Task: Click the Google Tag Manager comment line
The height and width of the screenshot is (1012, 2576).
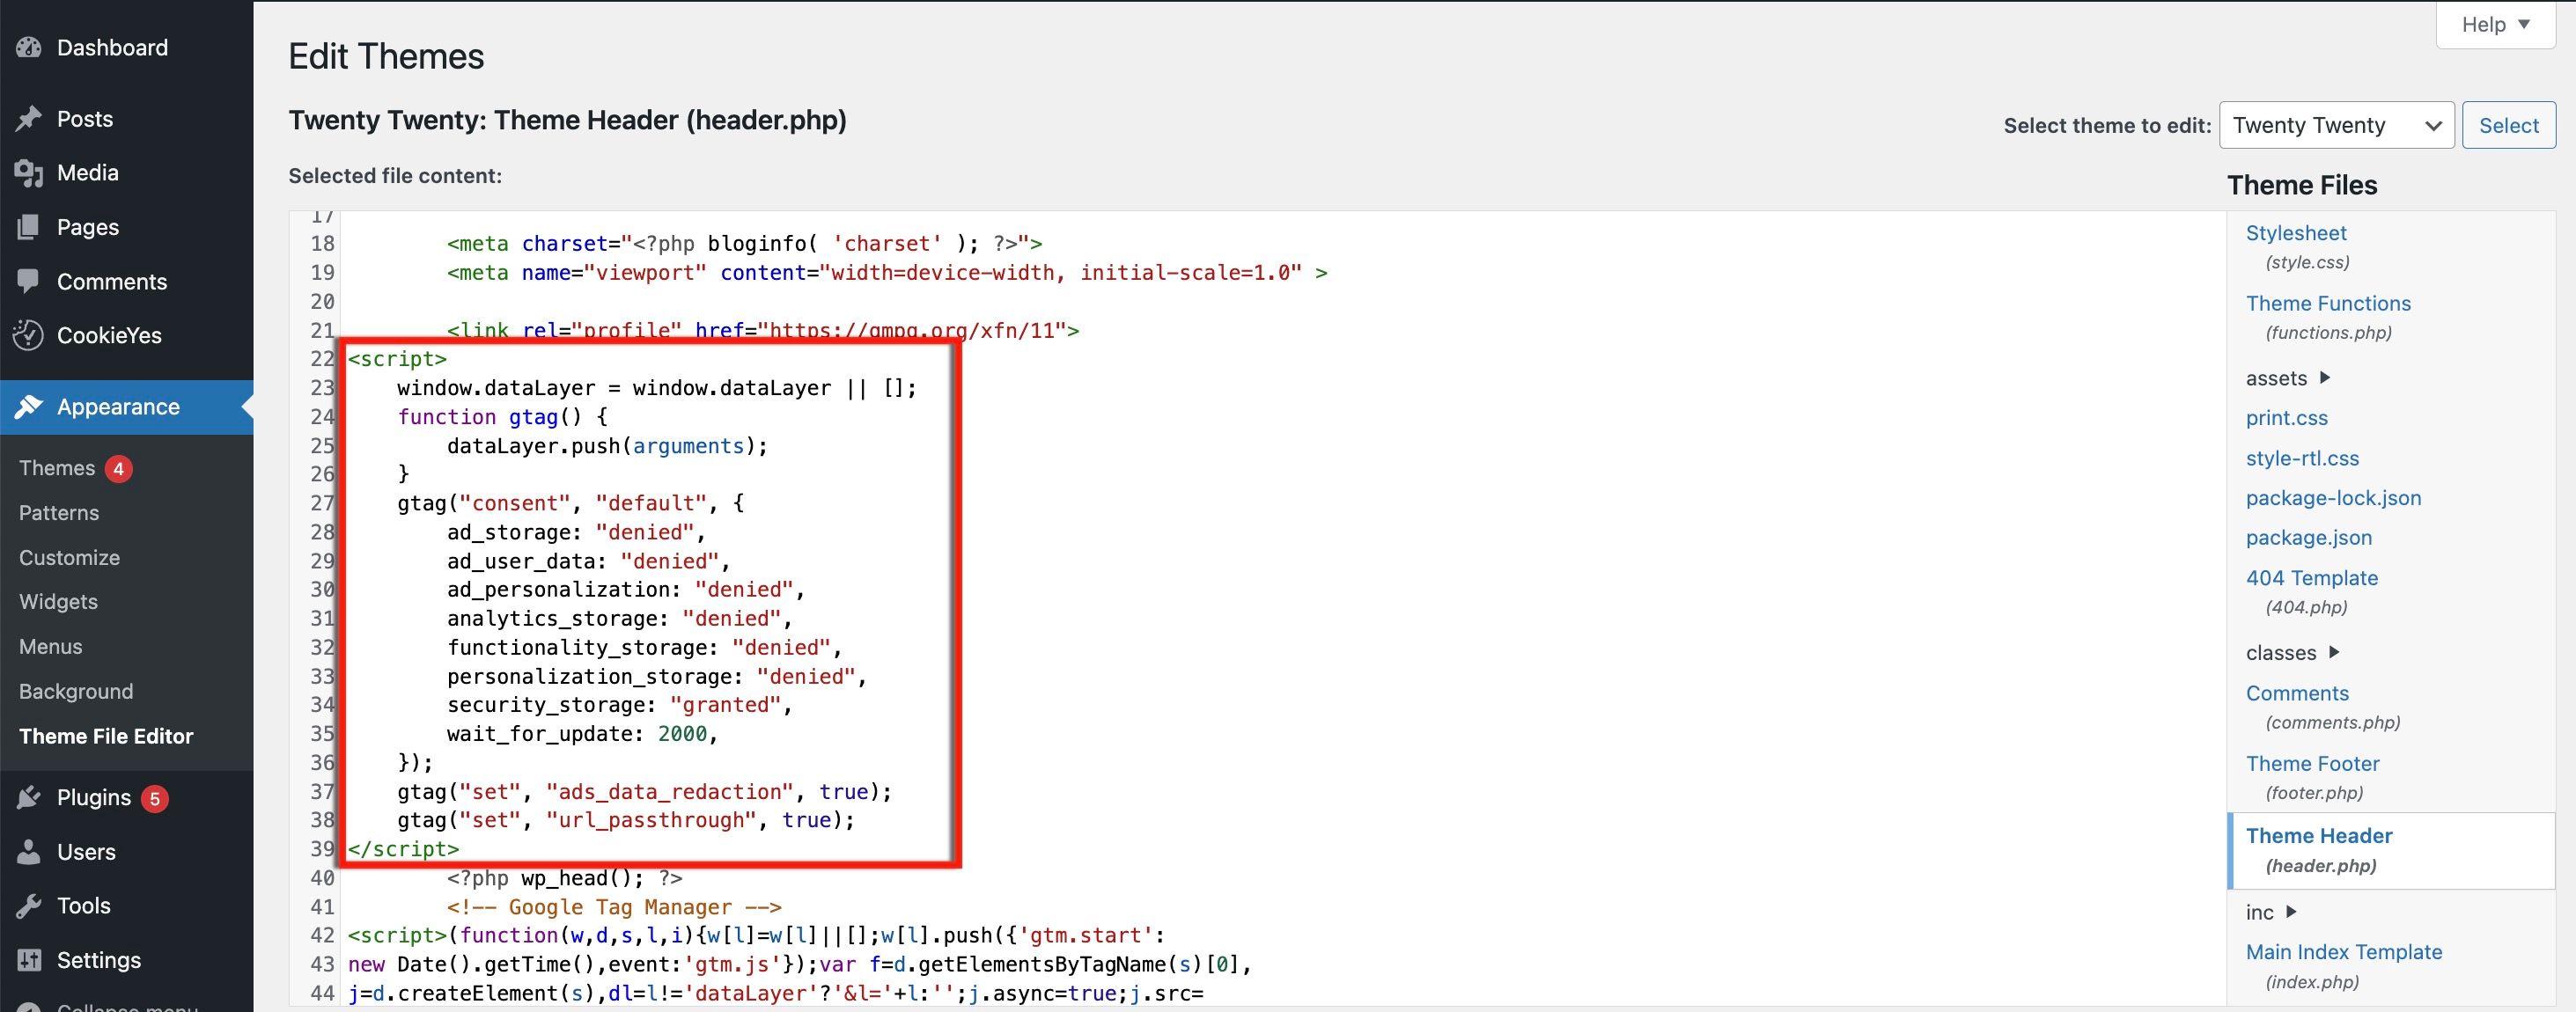Action: click(x=614, y=907)
